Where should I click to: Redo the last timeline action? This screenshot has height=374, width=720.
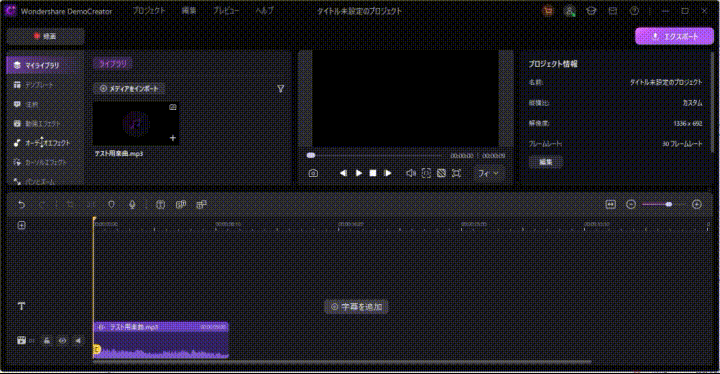point(42,204)
